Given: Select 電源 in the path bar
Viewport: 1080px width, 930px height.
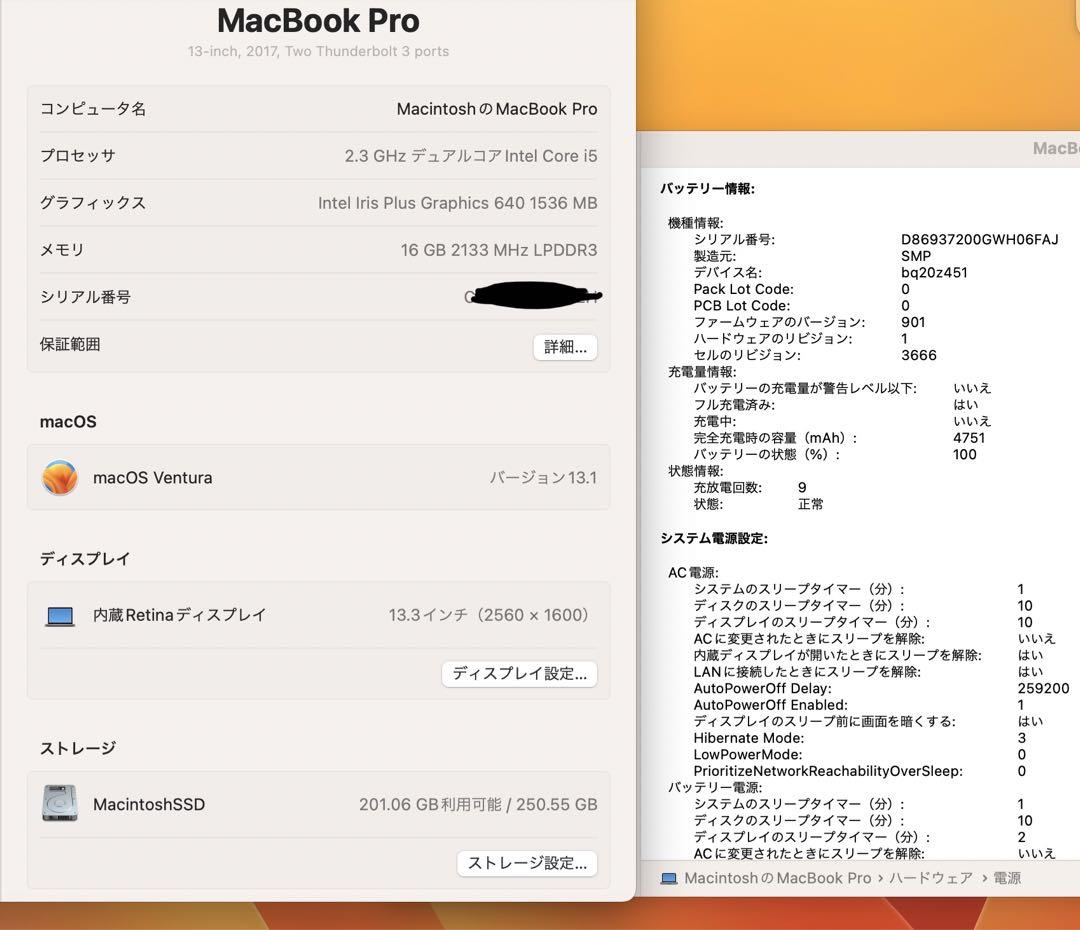Looking at the screenshot, I should point(1007,878).
